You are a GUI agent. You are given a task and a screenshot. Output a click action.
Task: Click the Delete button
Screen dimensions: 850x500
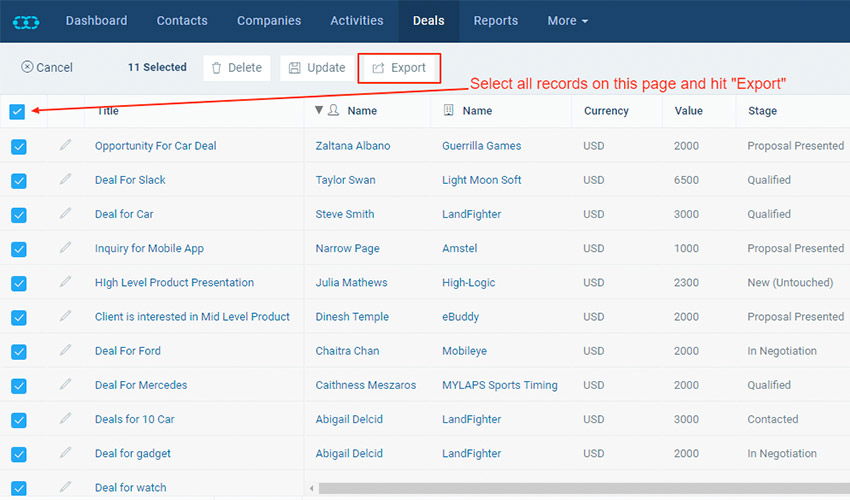coord(237,68)
